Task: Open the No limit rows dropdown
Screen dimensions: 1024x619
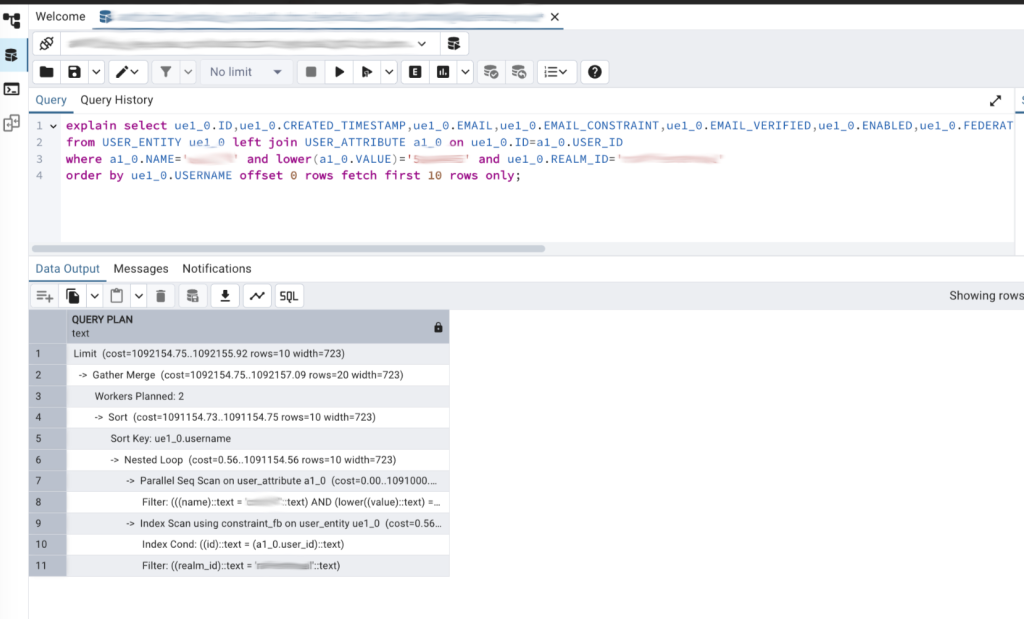Action: 246,72
